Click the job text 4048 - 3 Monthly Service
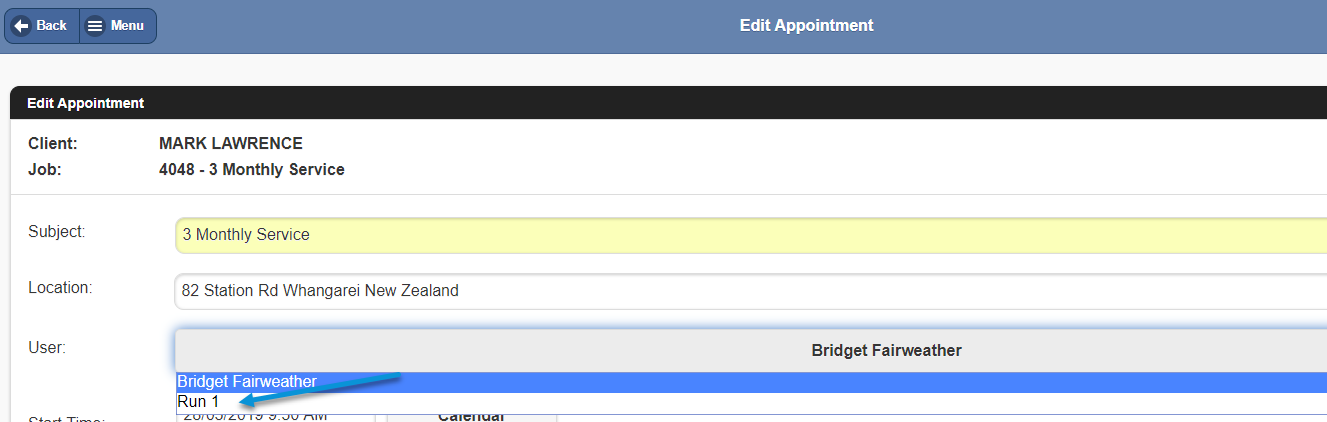This screenshot has height=422, width=1327. pos(252,170)
